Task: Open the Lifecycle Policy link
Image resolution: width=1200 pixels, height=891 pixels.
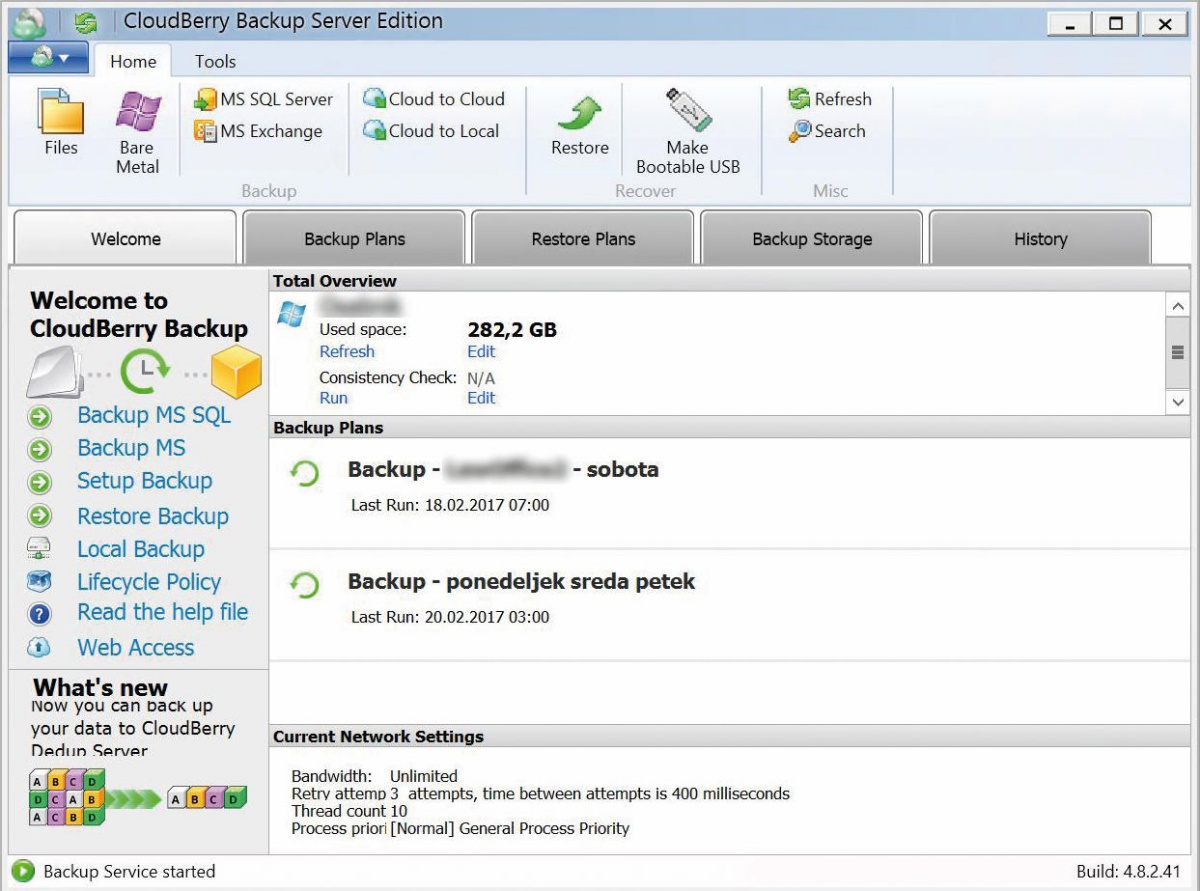Action: [x=149, y=582]
